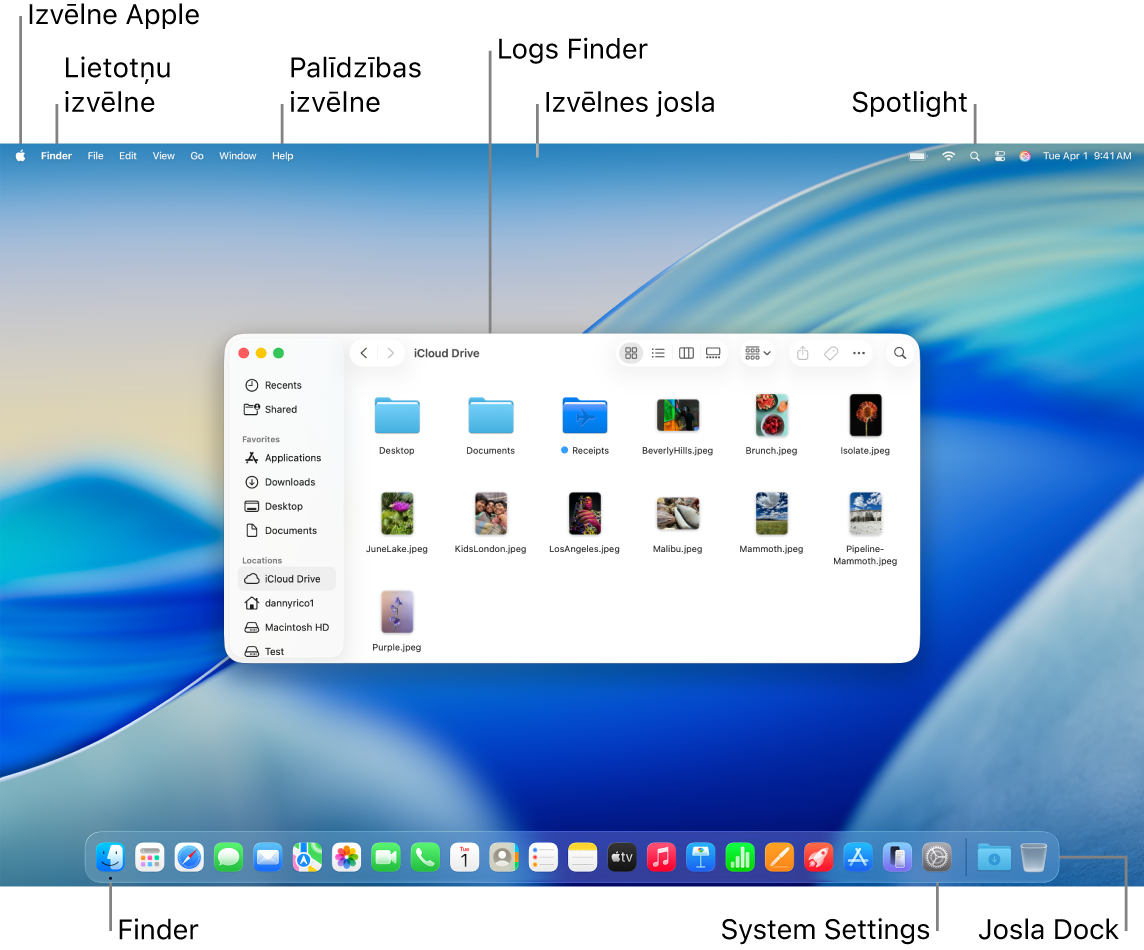The image size is (1144, 950).
Task: Click the forward navigation chevron
Action: (x=390, y=353)
